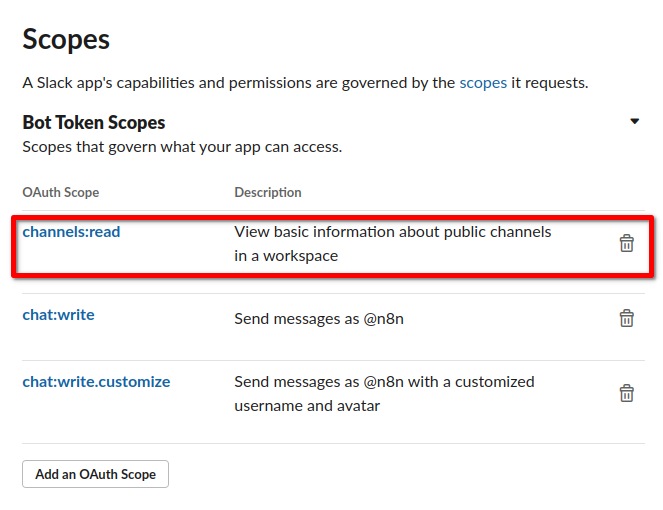Click the 'customized username and avatar' description text
Screen dimensions: 663x510
[x=307, y=406]
